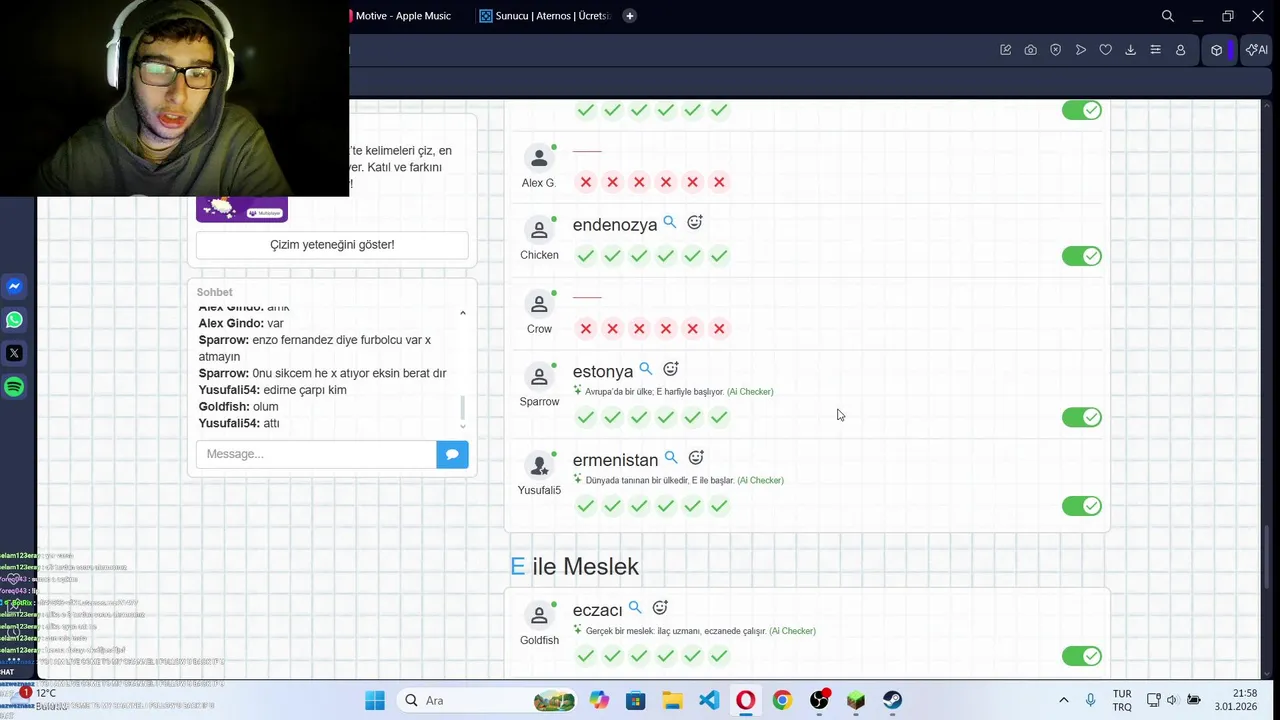The width and height of the screenshot is (1280, 720).
Task: Click the chat scroll up arrow
Action: click(462, 314)
